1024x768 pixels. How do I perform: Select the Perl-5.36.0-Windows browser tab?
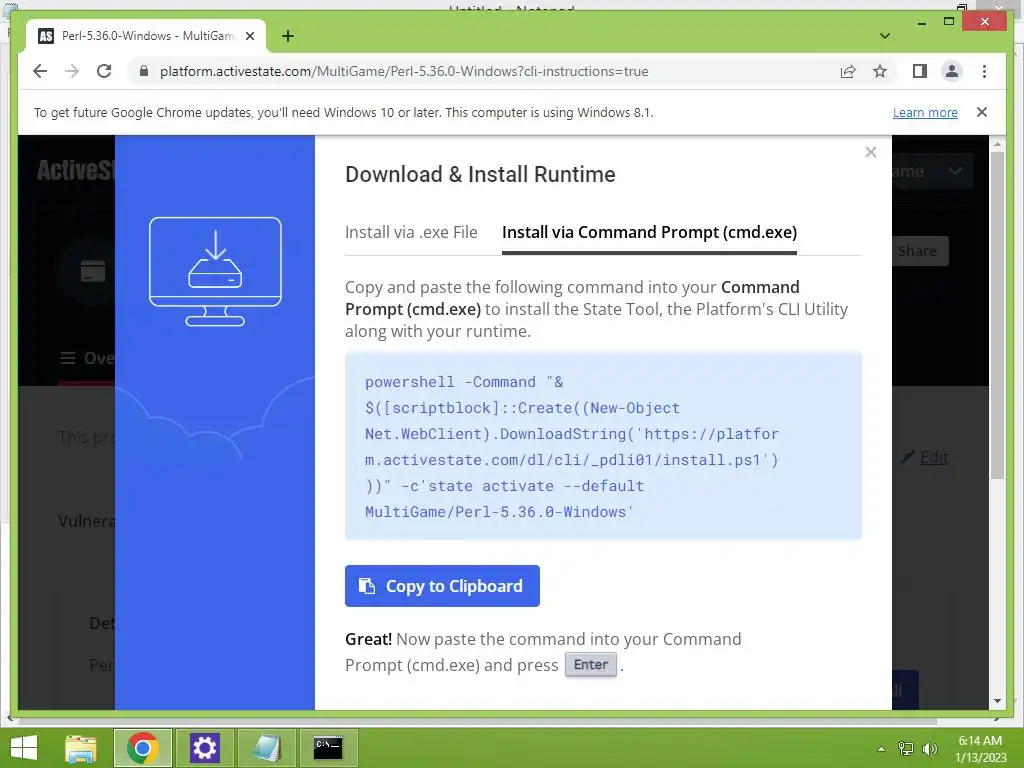[146, 36]
